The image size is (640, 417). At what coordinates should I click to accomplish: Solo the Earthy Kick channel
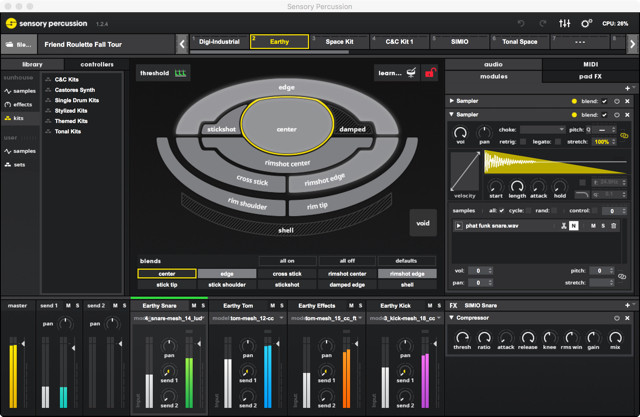439,306
